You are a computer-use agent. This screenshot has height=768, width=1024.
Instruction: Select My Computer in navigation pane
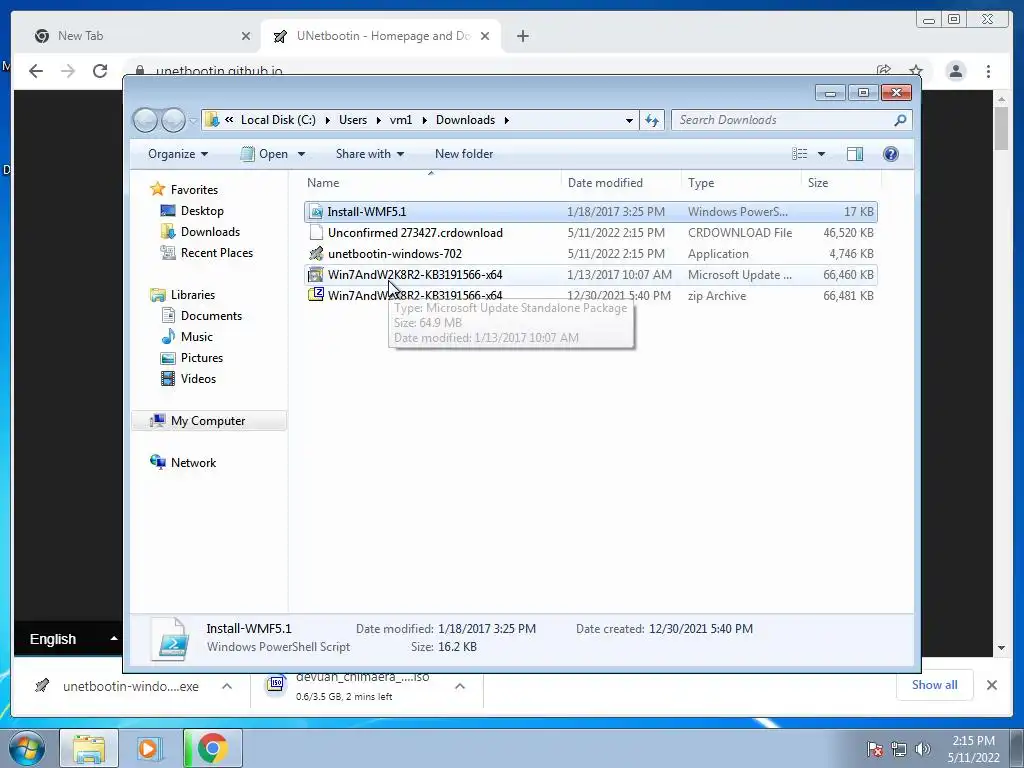(208, 421)
